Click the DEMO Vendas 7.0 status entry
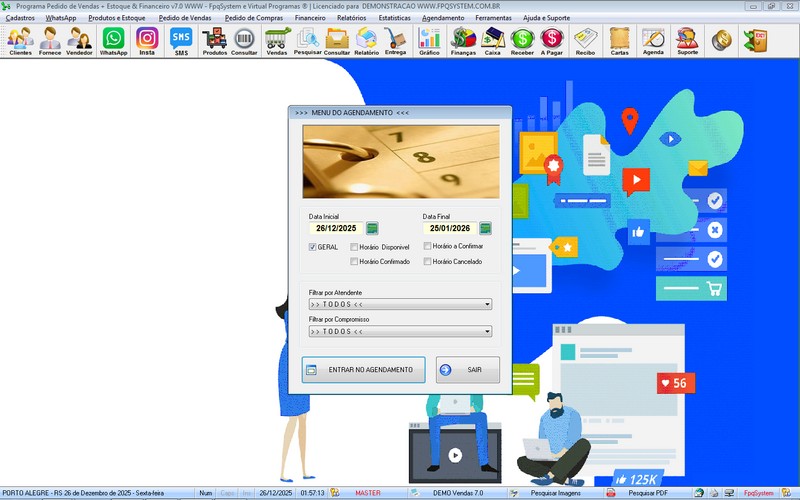The image size is (800, 500). pyautogui.click(x=458, y=493)
